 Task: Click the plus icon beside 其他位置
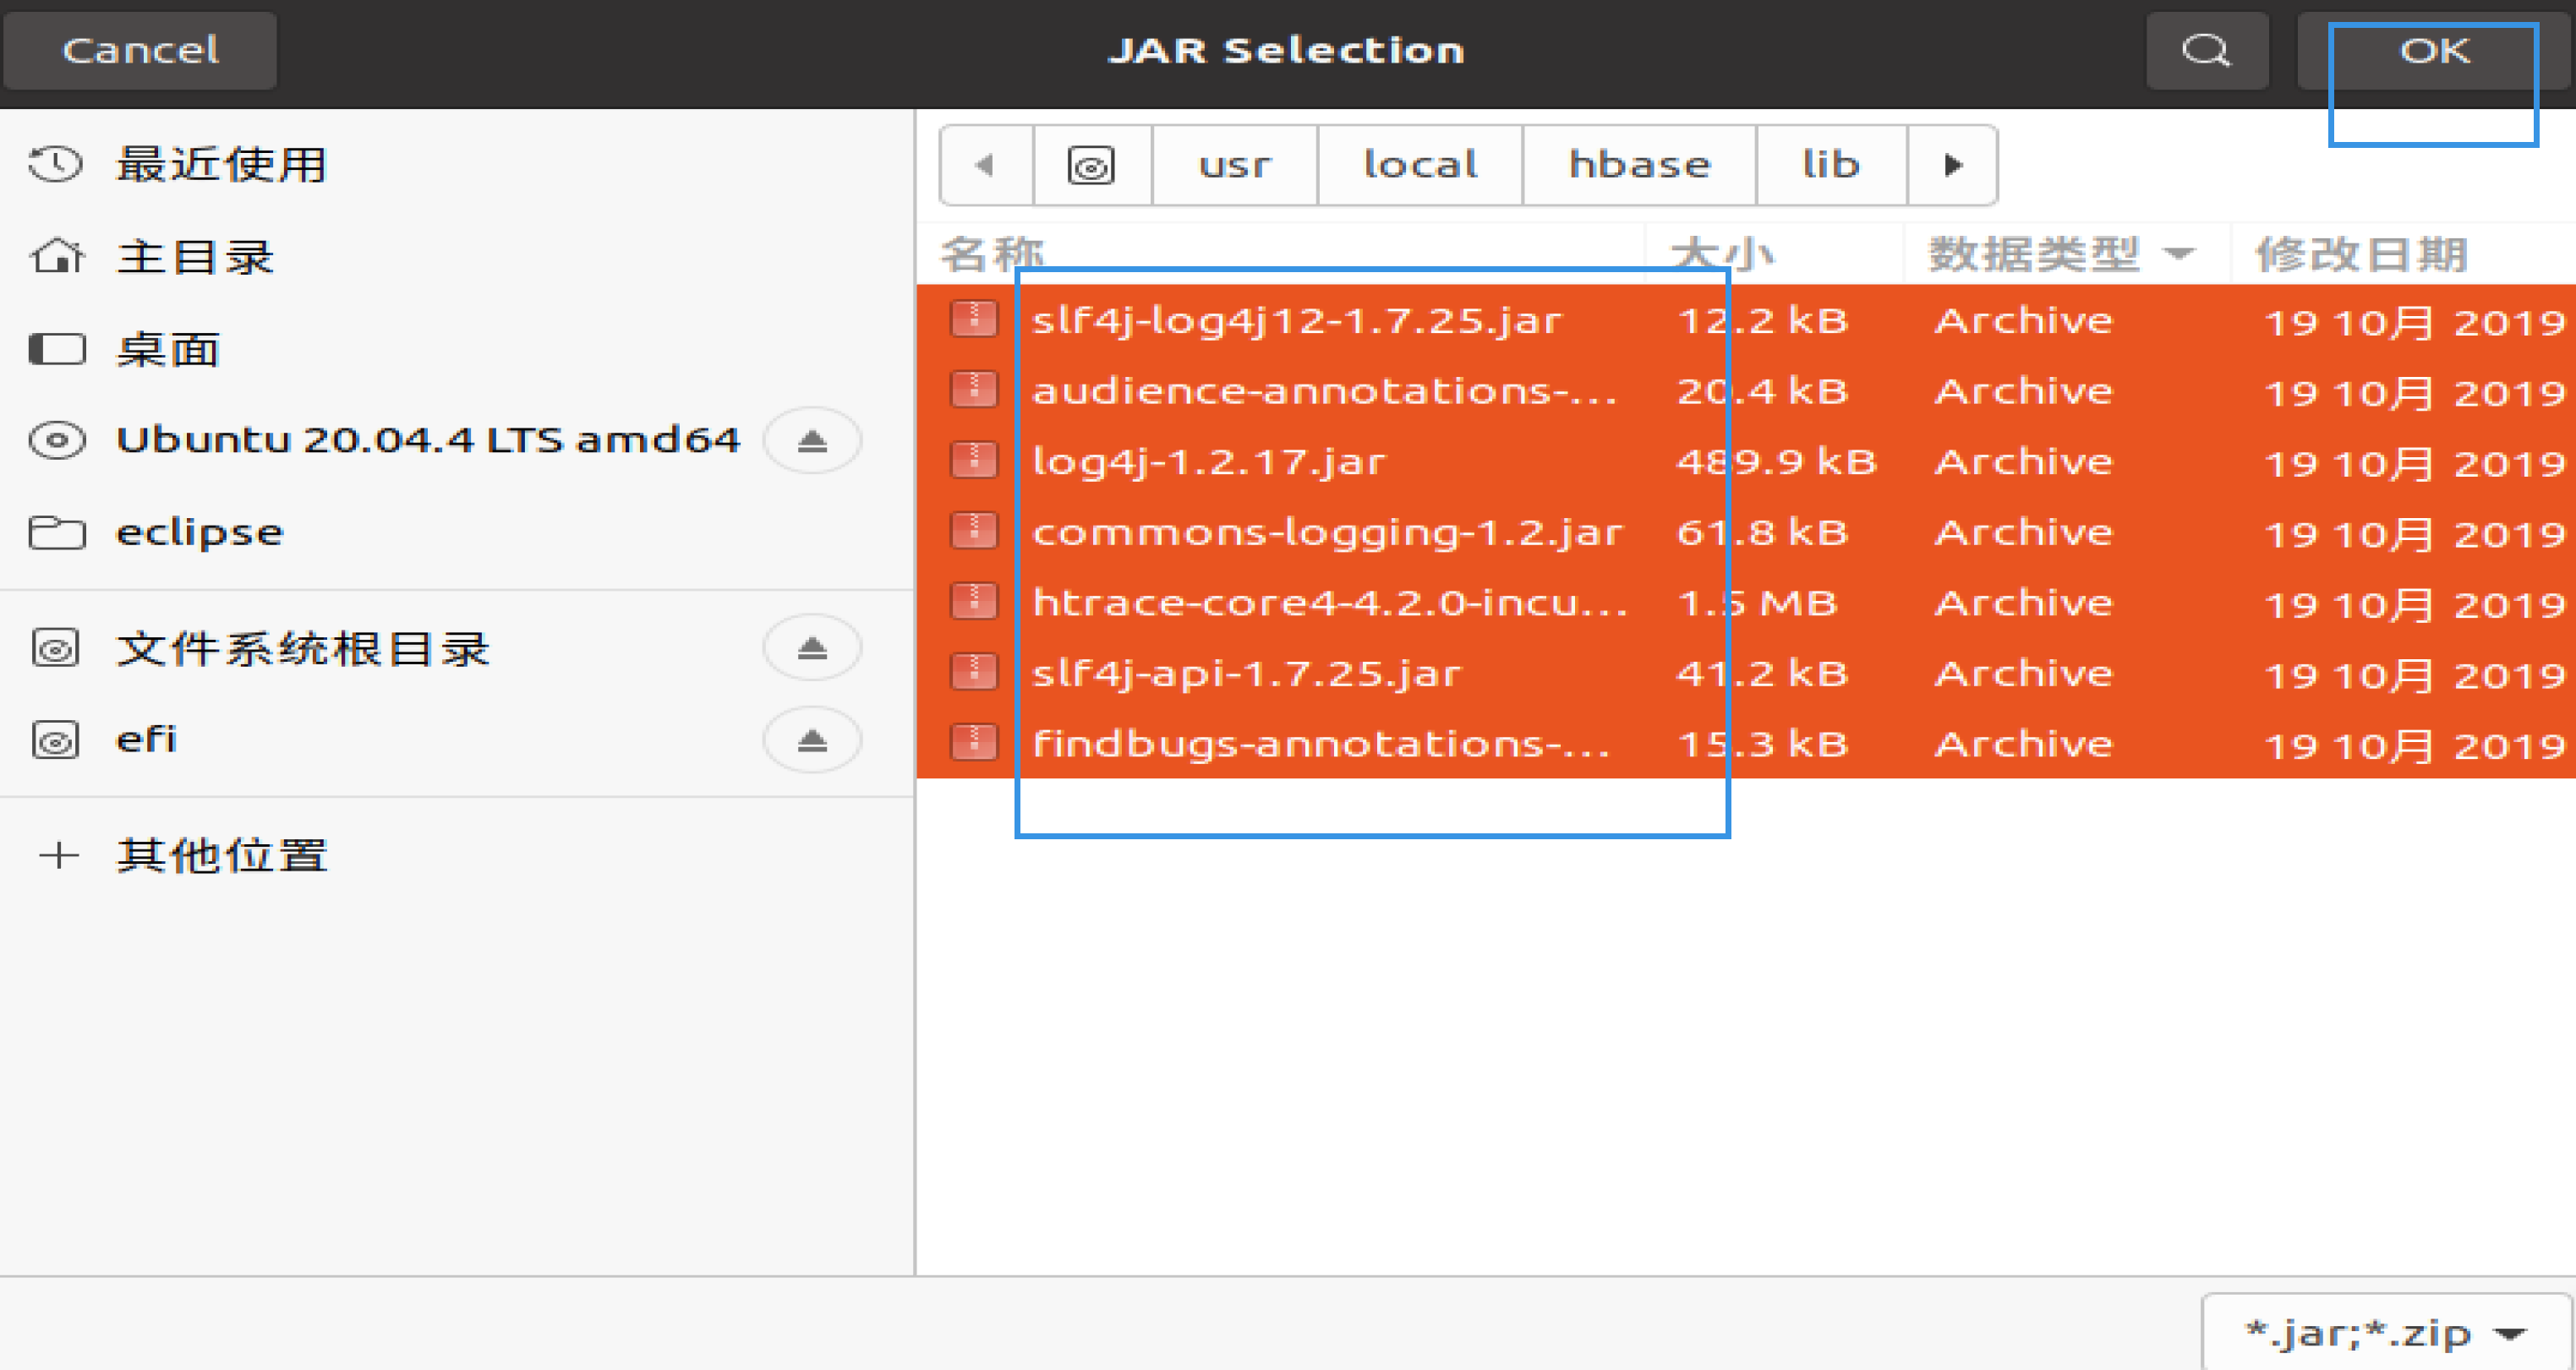pos(58,856)
